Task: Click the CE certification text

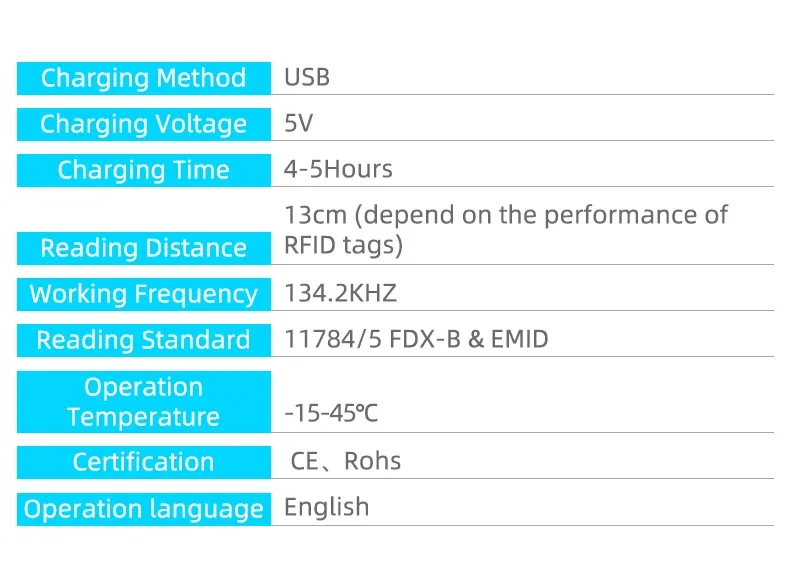Action: tap(304, 462)
